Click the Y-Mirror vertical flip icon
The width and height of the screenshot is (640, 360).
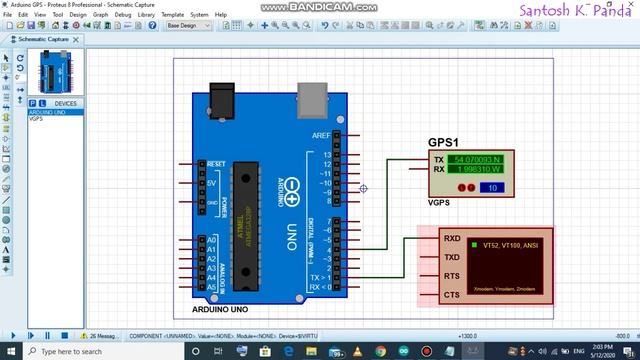coord(20,100)
